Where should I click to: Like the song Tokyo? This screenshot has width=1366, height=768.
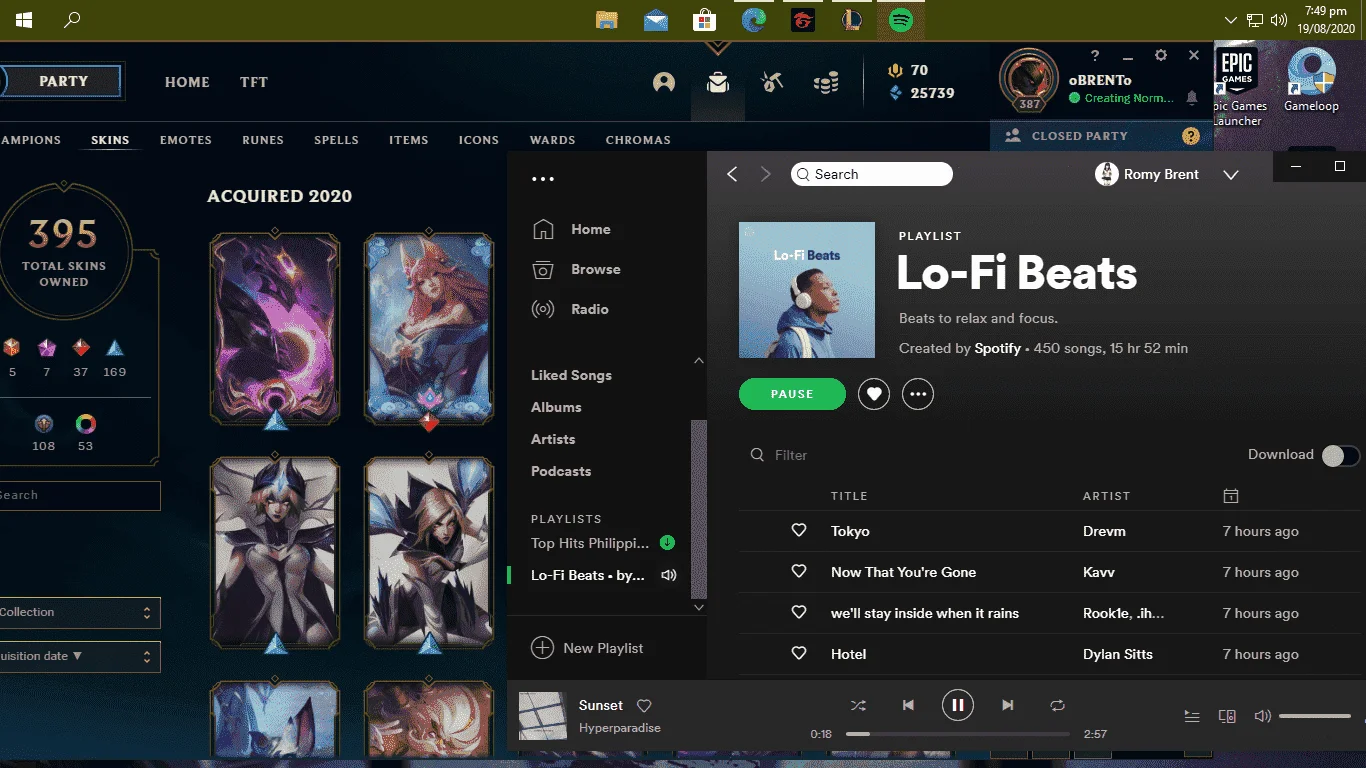[799, 531]
